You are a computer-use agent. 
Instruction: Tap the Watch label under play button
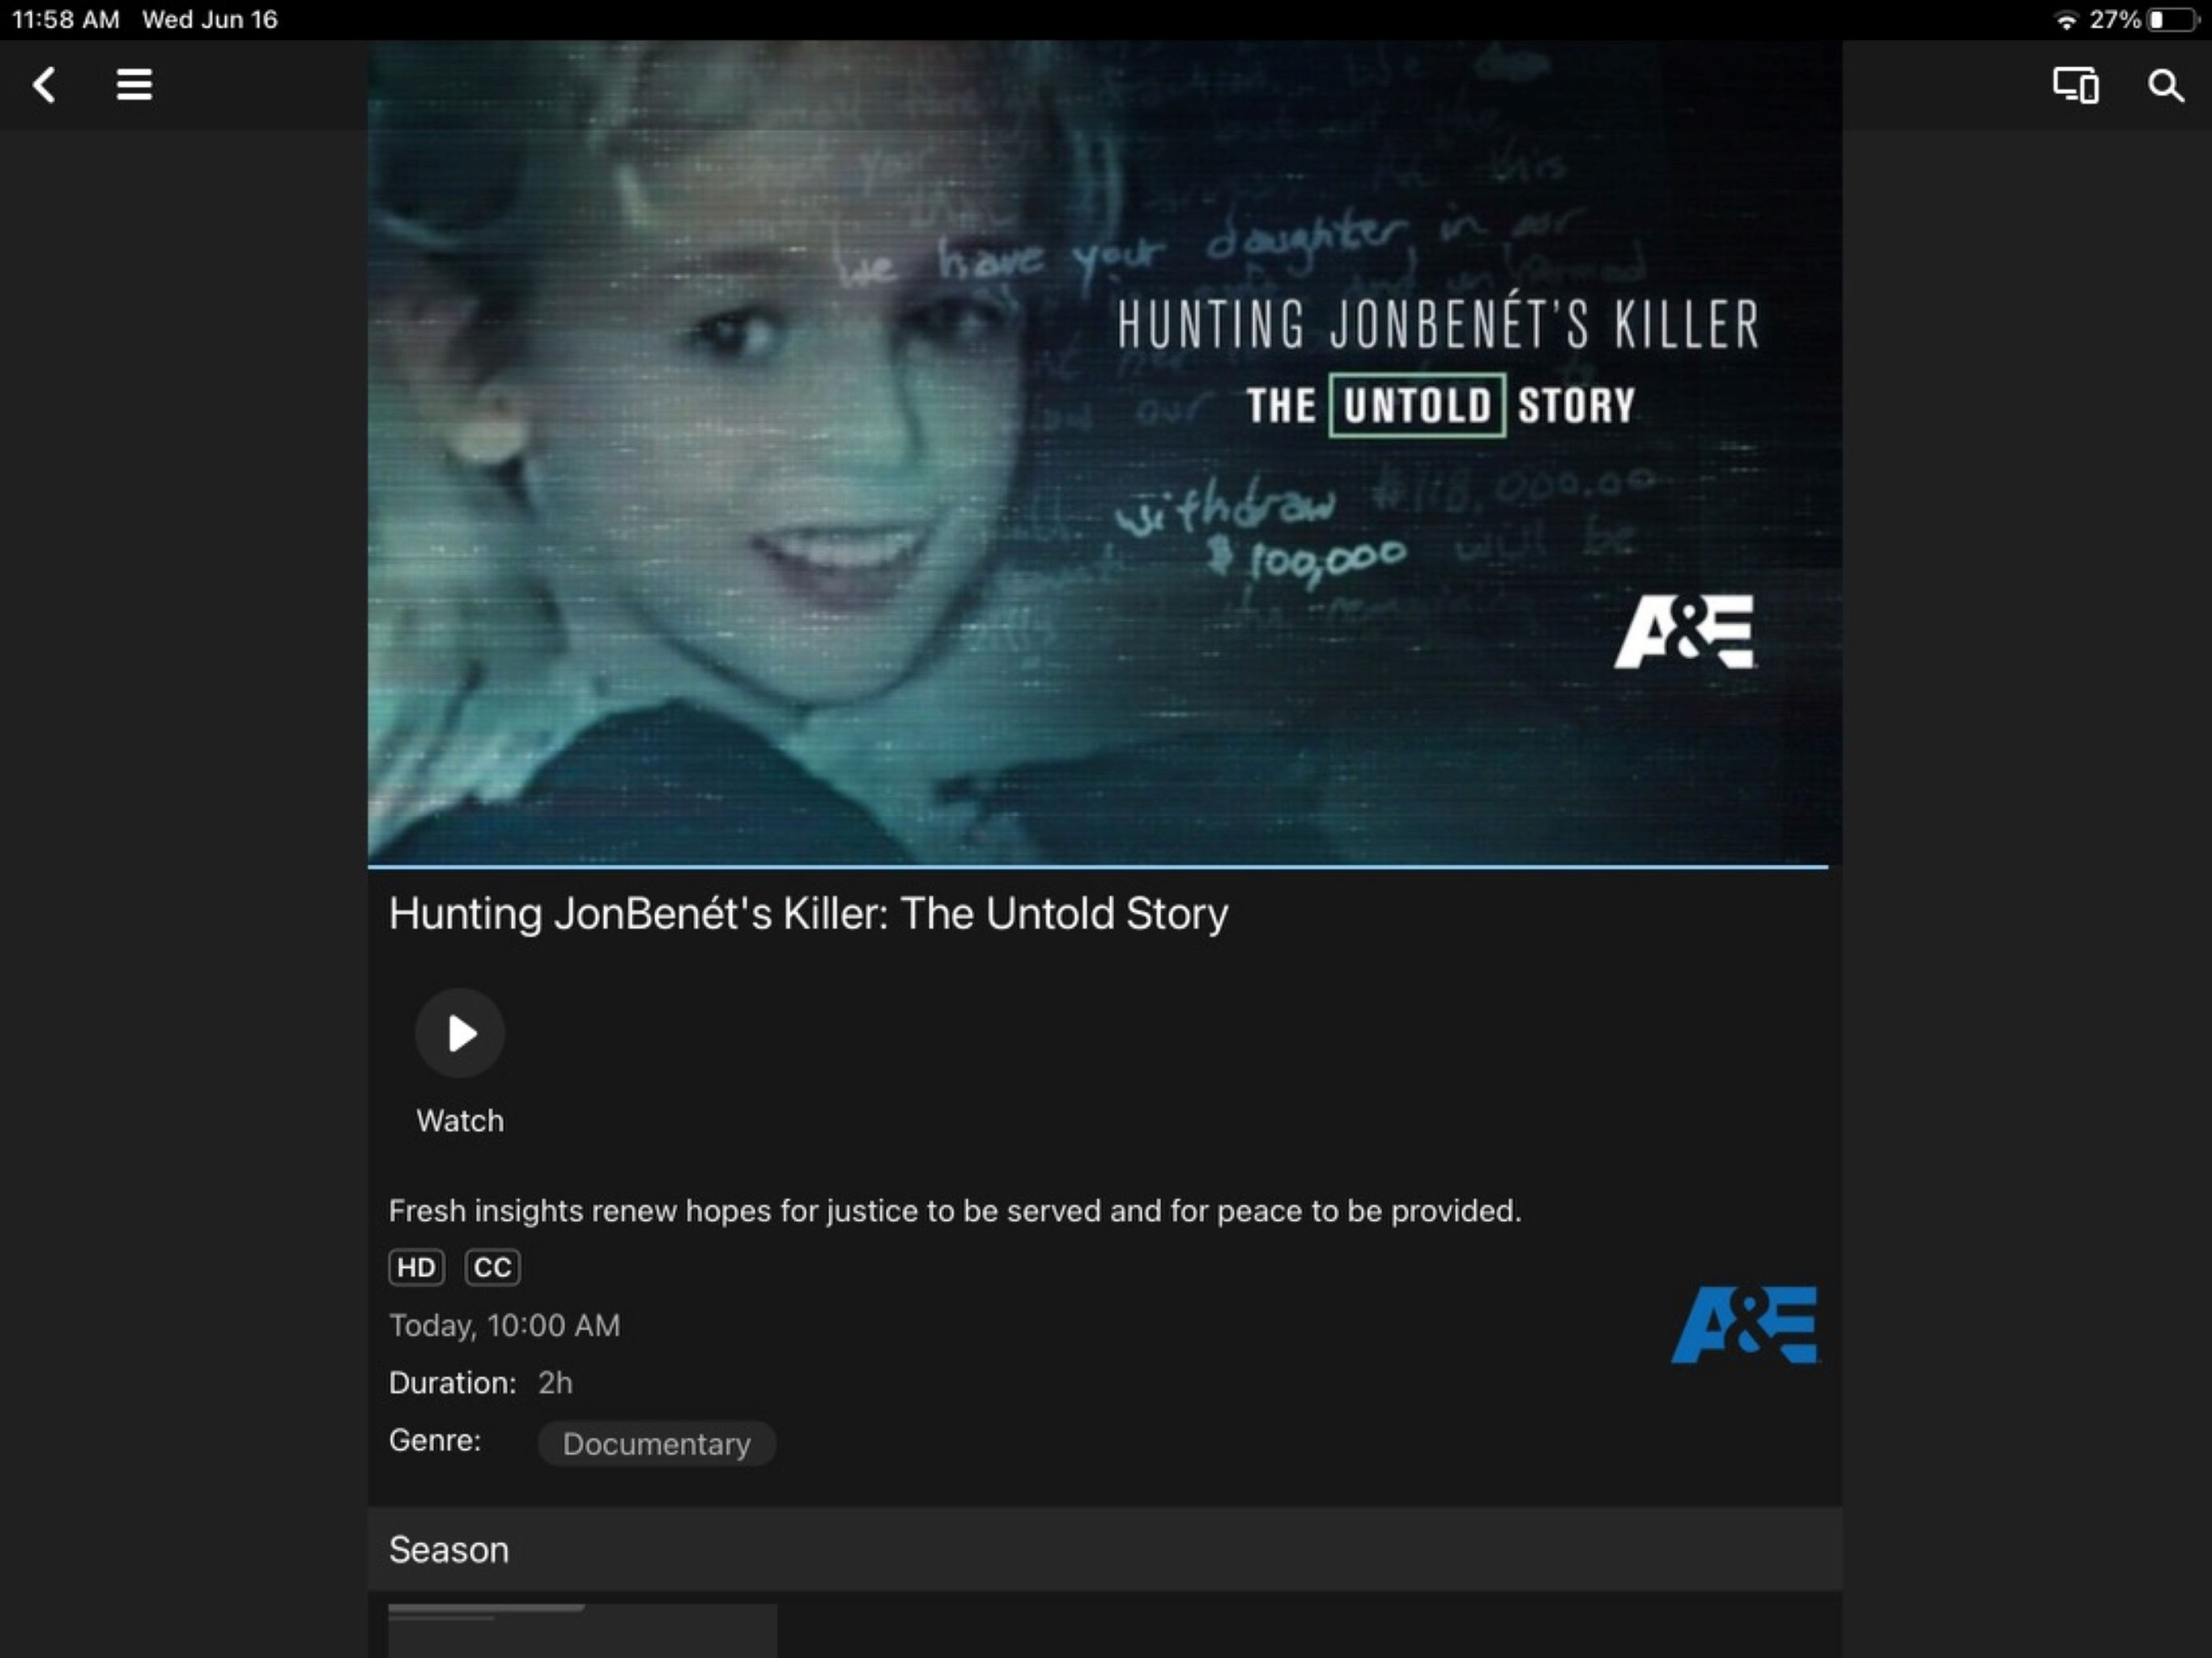click(460, 1120)
